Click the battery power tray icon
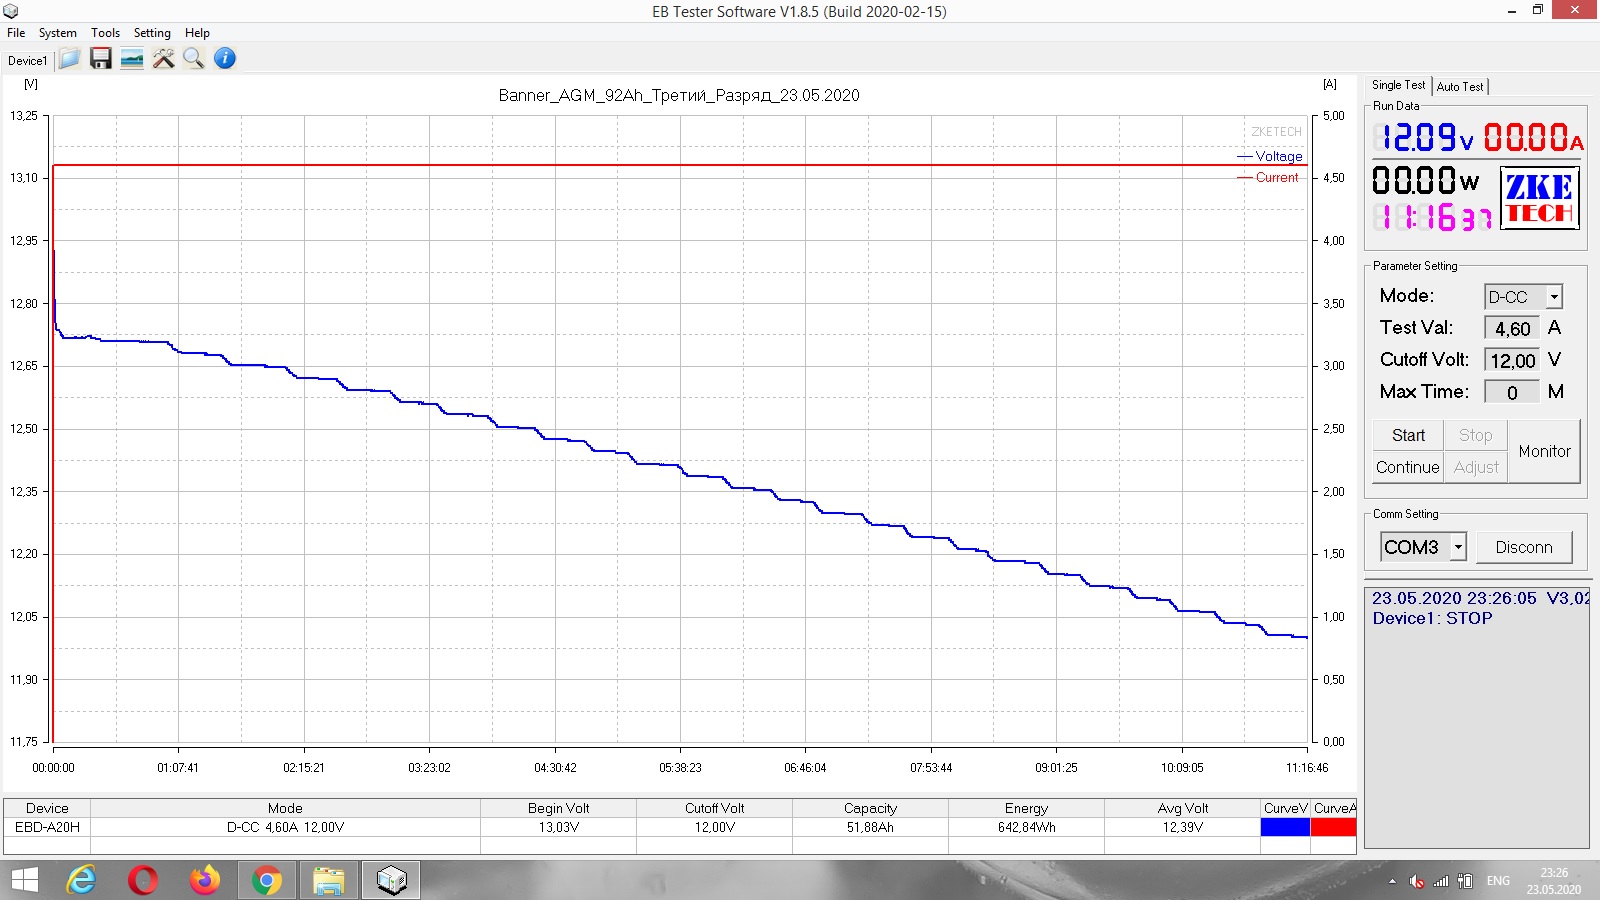This screenshot has height=900, width=1600. [x=1465, y=881]
